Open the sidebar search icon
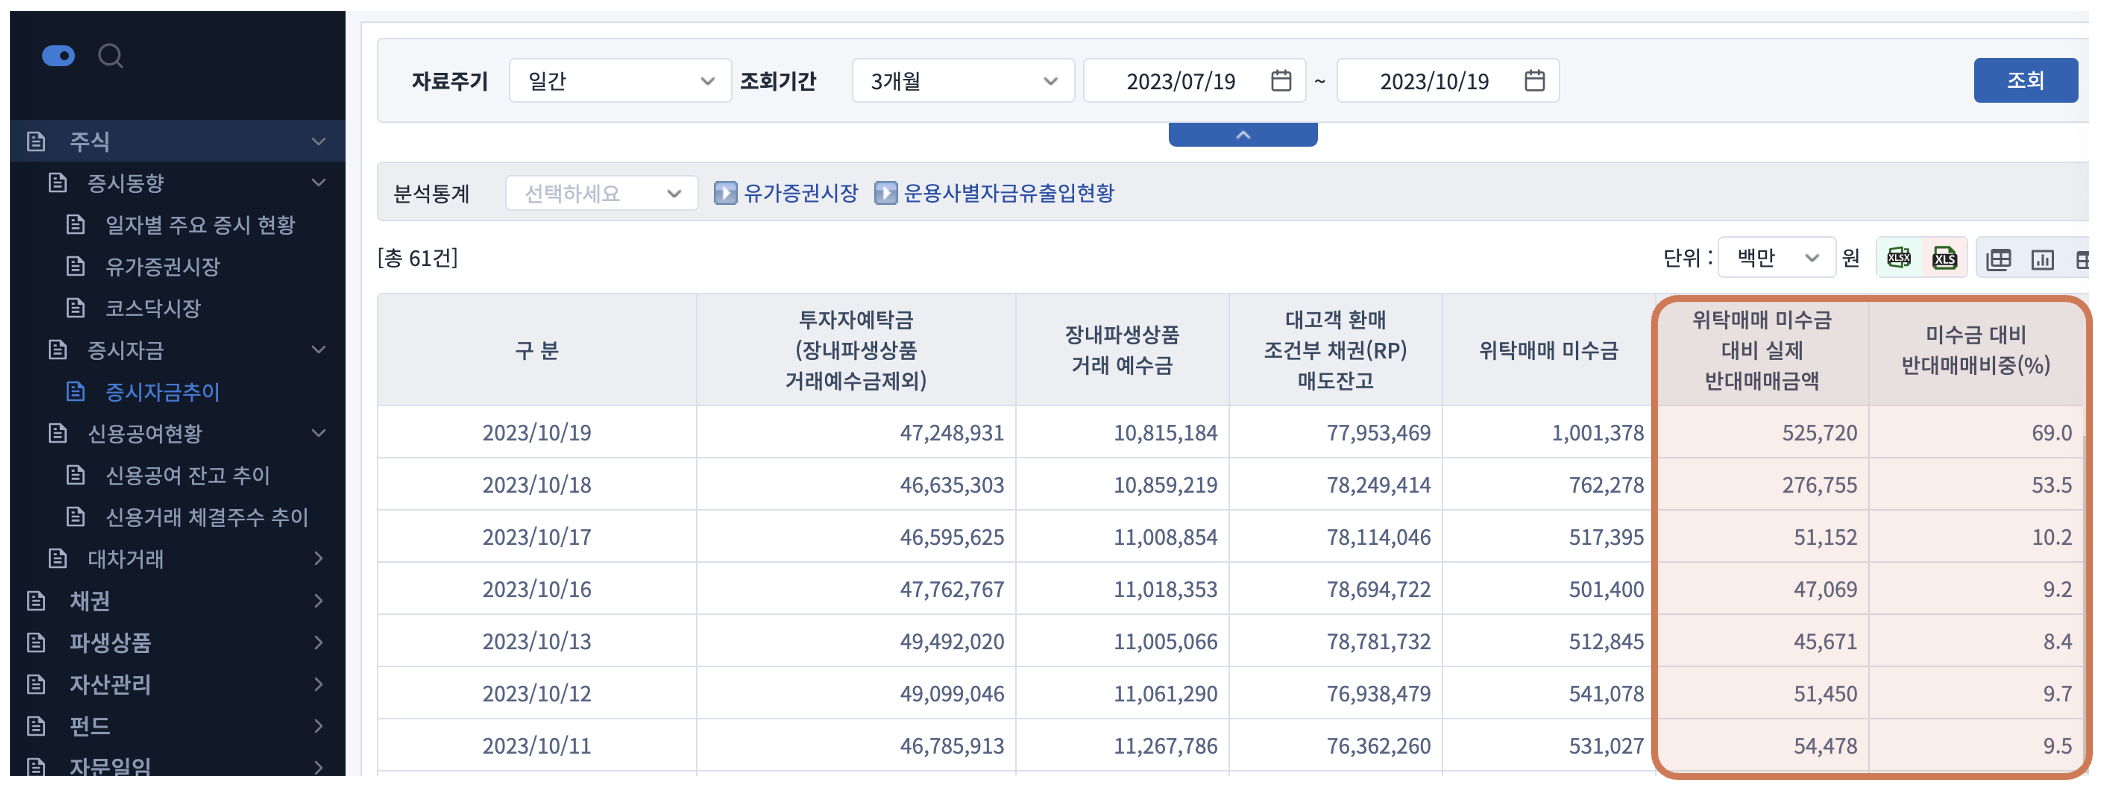 pyautogui.click(x=110, y=56)
